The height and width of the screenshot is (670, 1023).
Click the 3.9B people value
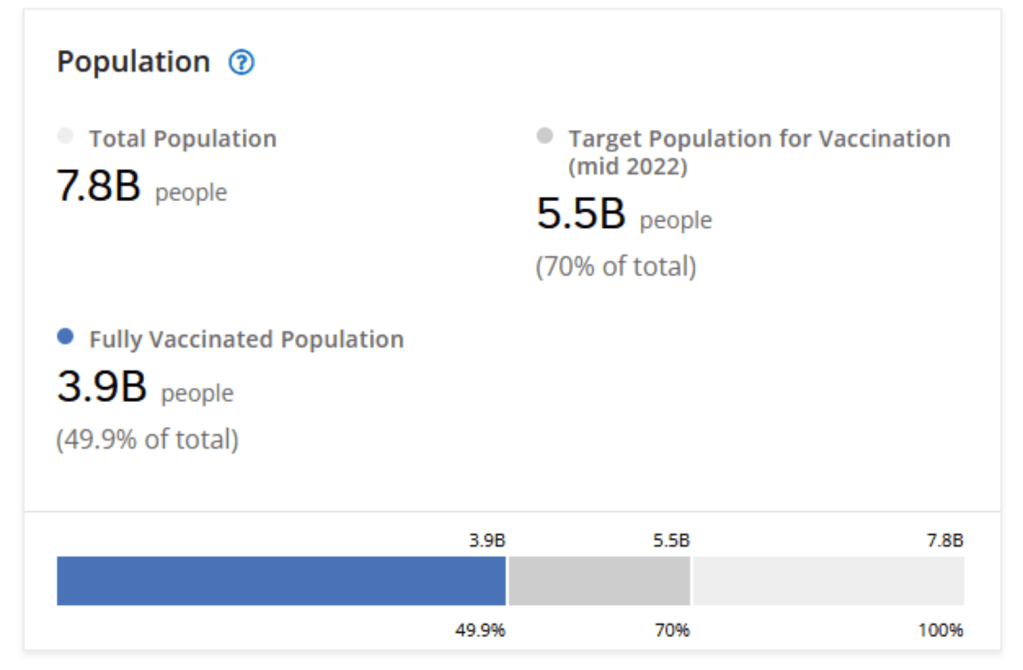pyautogui.click(x=144, y=389)
